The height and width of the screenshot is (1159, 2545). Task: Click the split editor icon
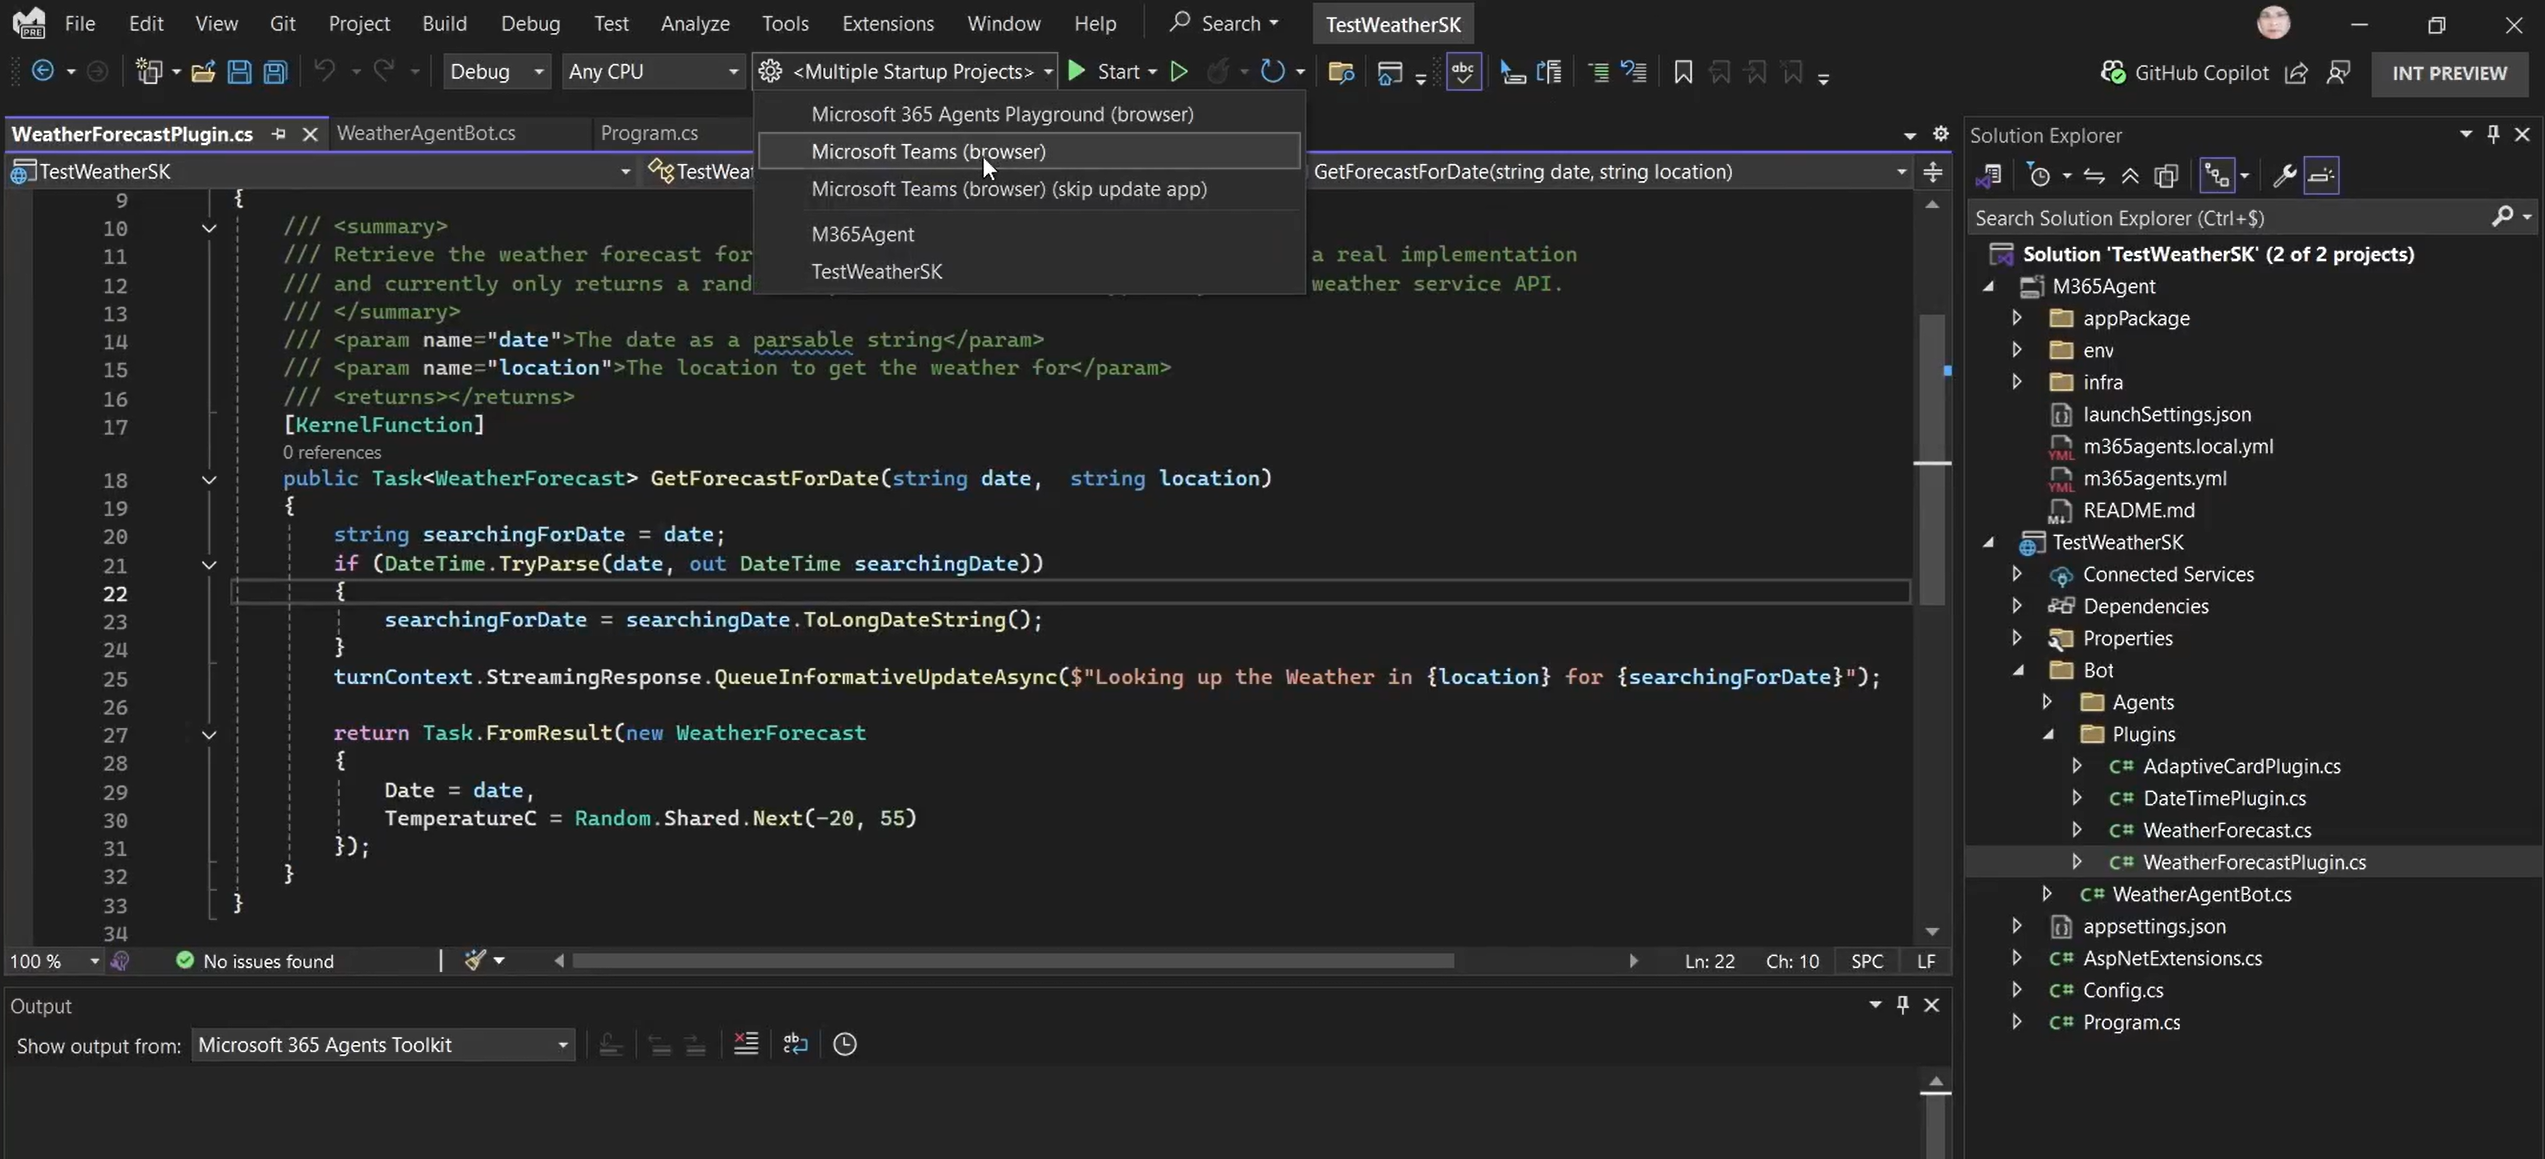point(1933,172)
